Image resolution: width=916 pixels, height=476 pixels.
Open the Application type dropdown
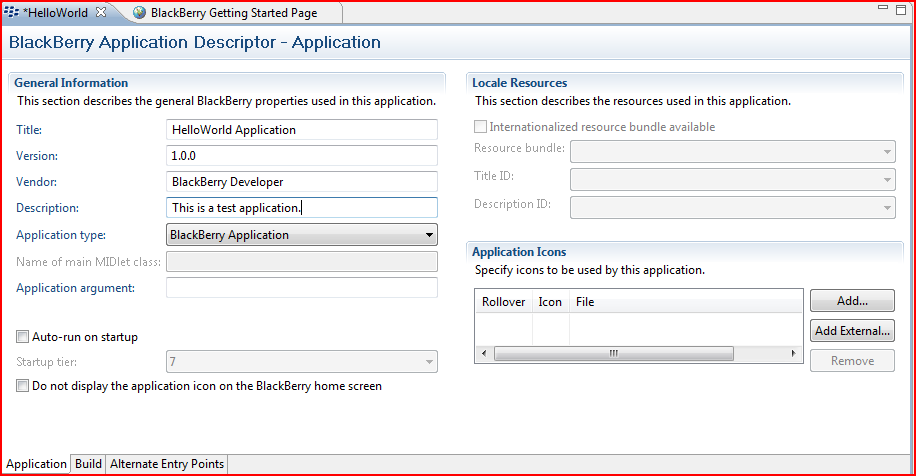[x=301, y=235]
